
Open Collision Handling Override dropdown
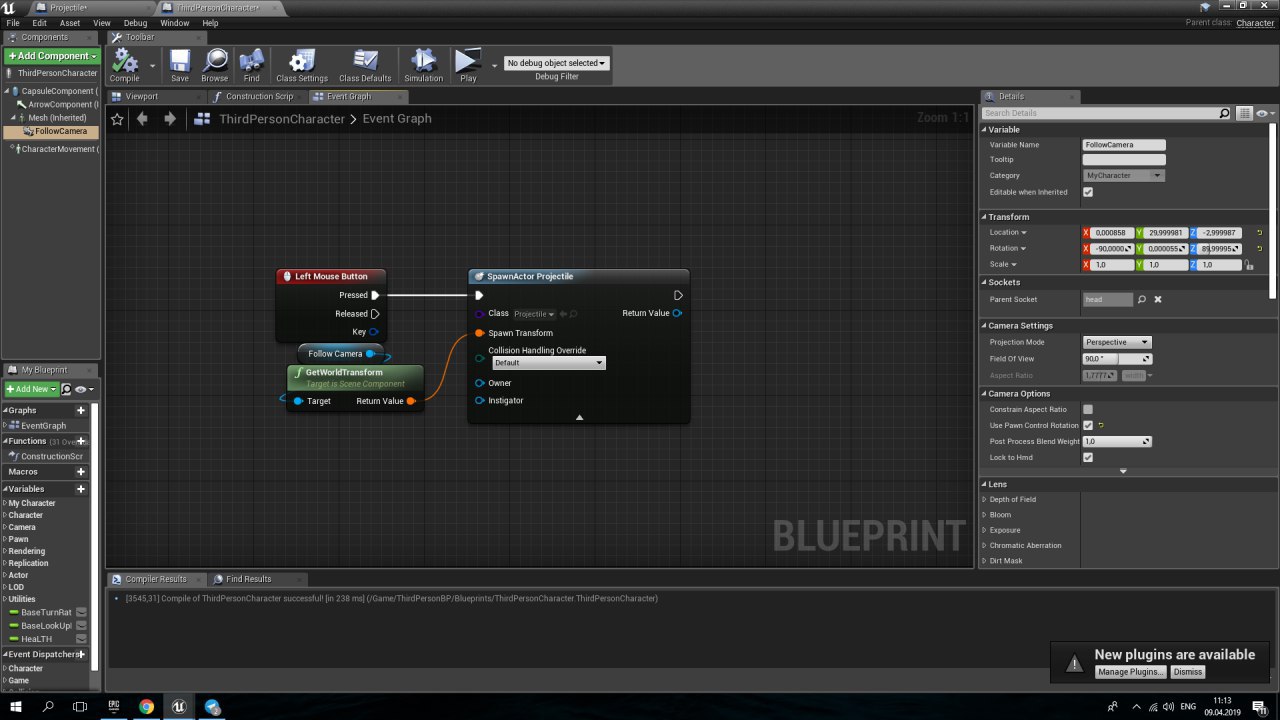549,363
